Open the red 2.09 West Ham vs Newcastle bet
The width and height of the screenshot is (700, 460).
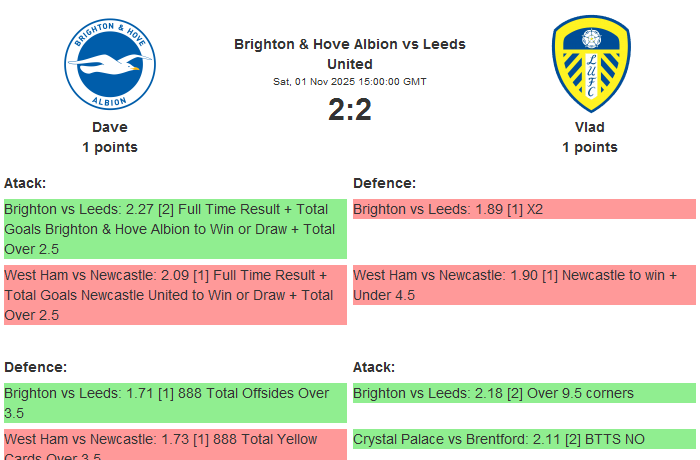pos(175,295)
